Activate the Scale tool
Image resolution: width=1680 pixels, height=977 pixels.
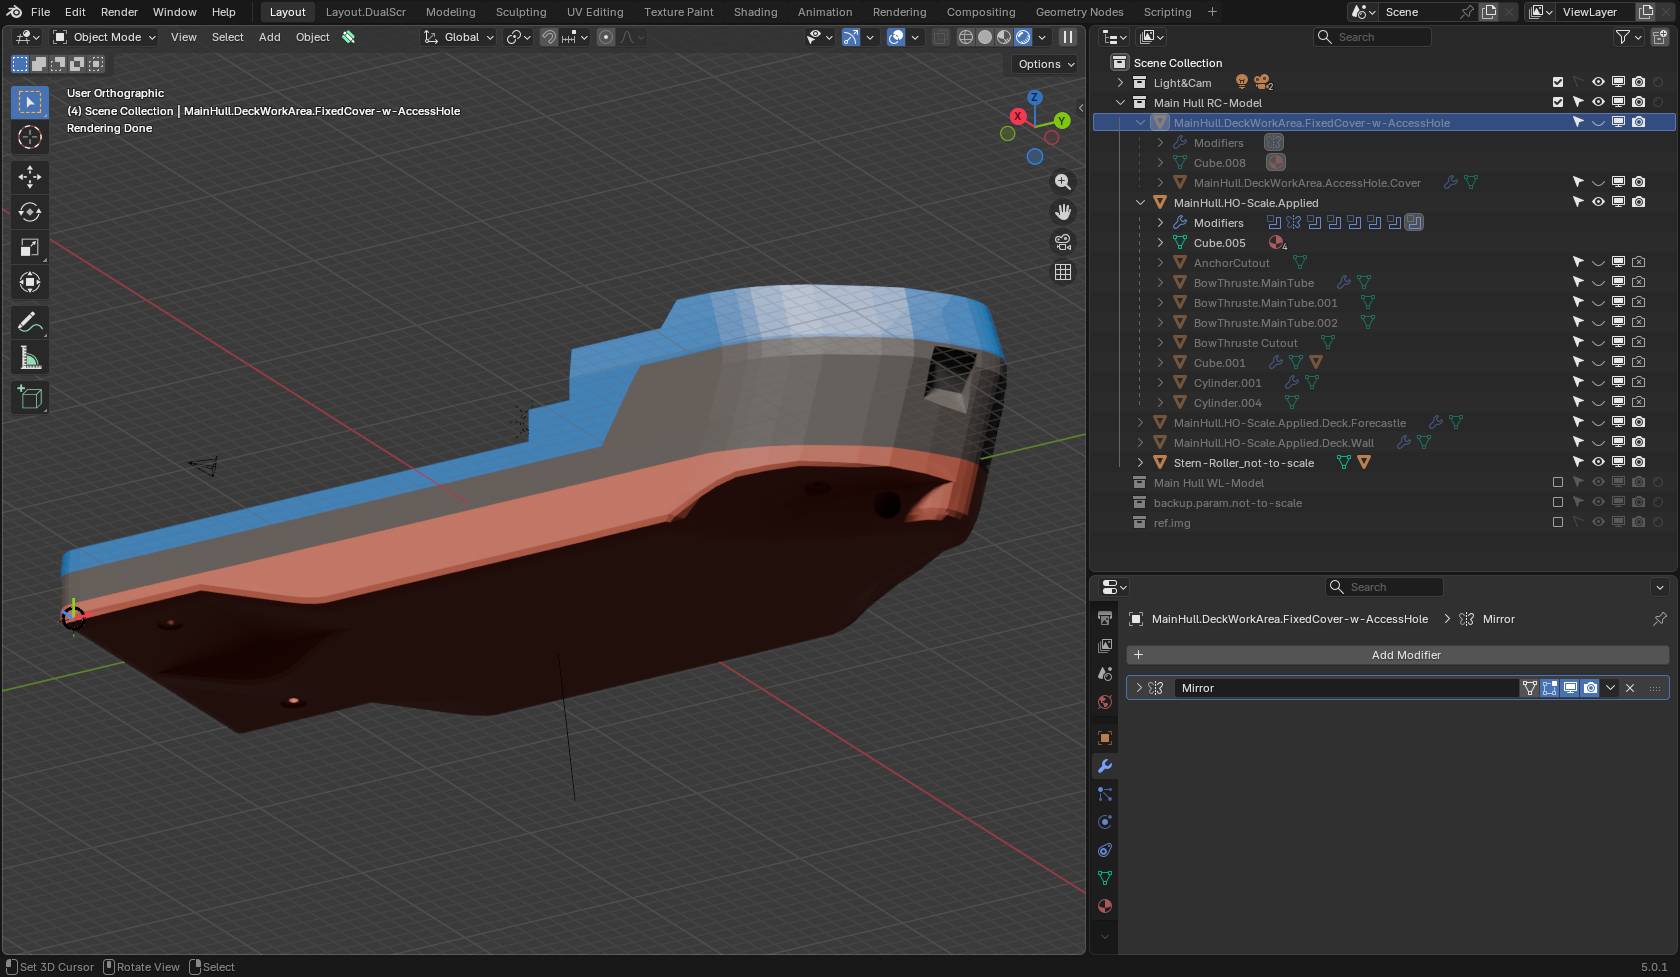[30, 247]
